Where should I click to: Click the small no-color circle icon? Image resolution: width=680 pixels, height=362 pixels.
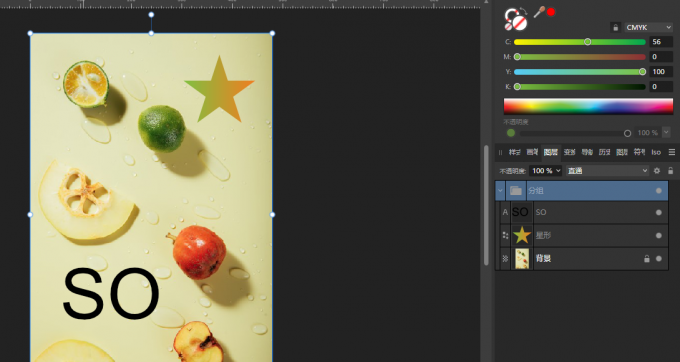tap(508, 27)
